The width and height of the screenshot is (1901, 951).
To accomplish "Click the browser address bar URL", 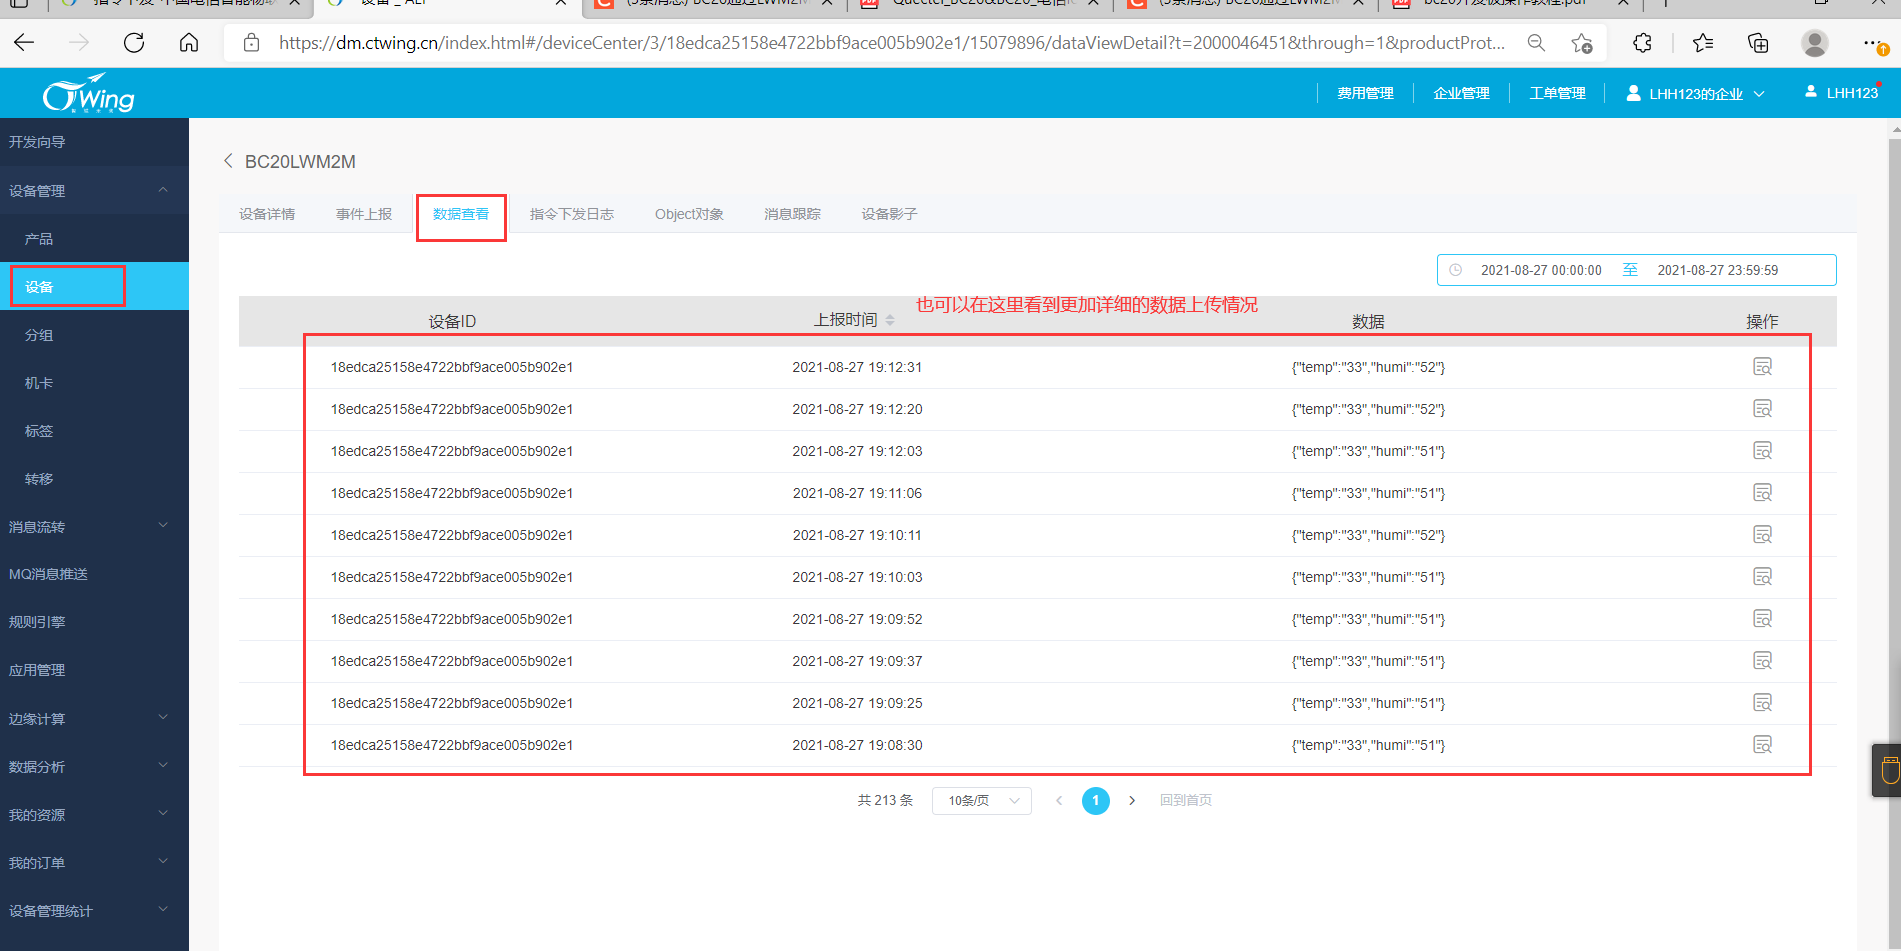I will click(x=892, y=43).
